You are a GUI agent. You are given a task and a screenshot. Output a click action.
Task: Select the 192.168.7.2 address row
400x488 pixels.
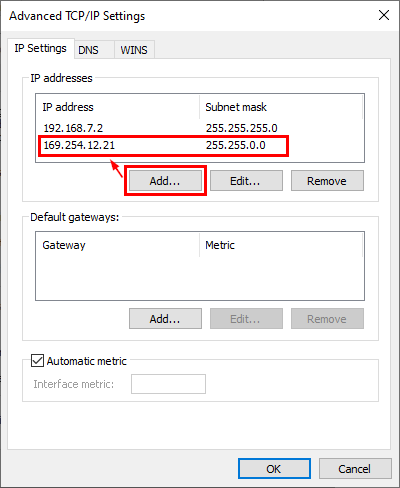(x=200, y=128)
